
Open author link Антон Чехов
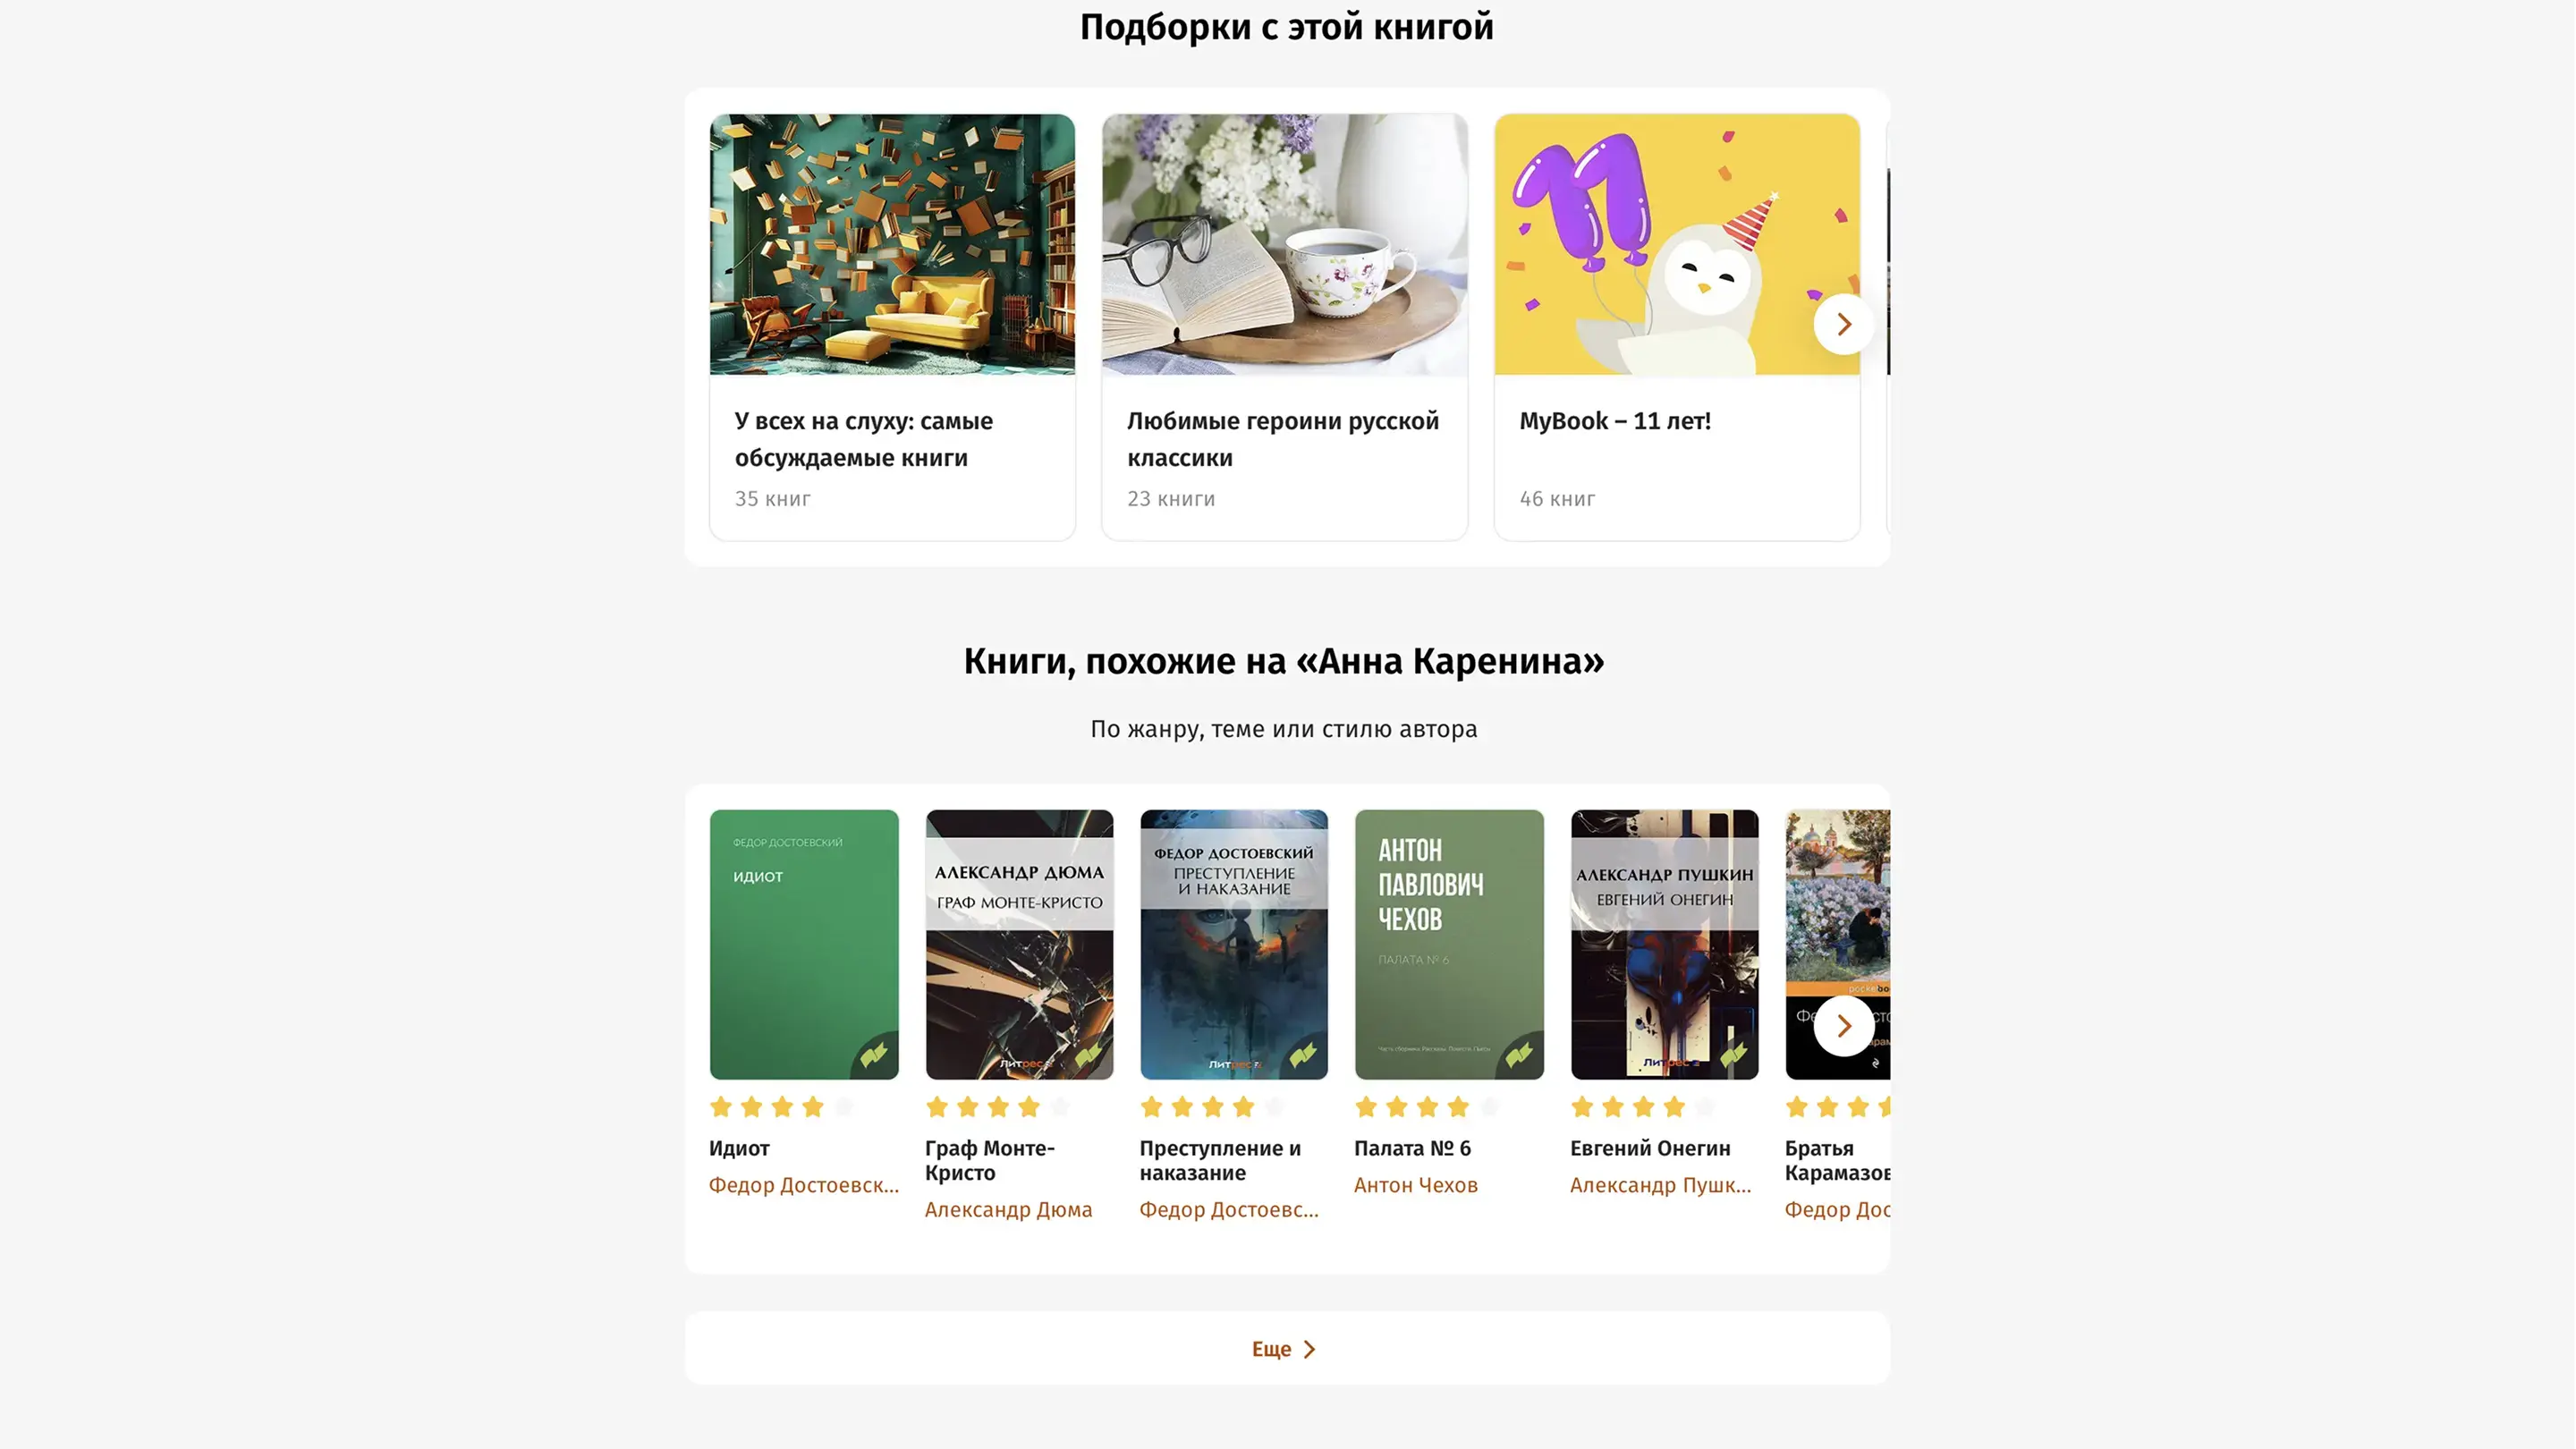(x=1415, y=1185)
